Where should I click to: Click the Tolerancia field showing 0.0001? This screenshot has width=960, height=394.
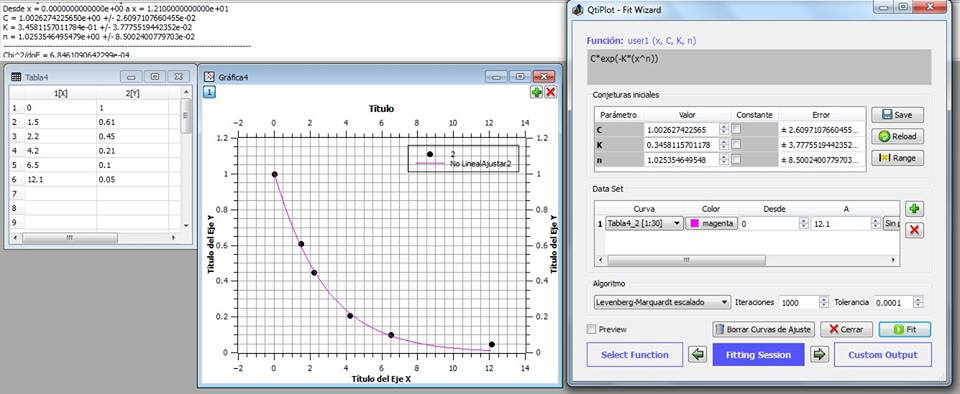[x=893, y=302]
